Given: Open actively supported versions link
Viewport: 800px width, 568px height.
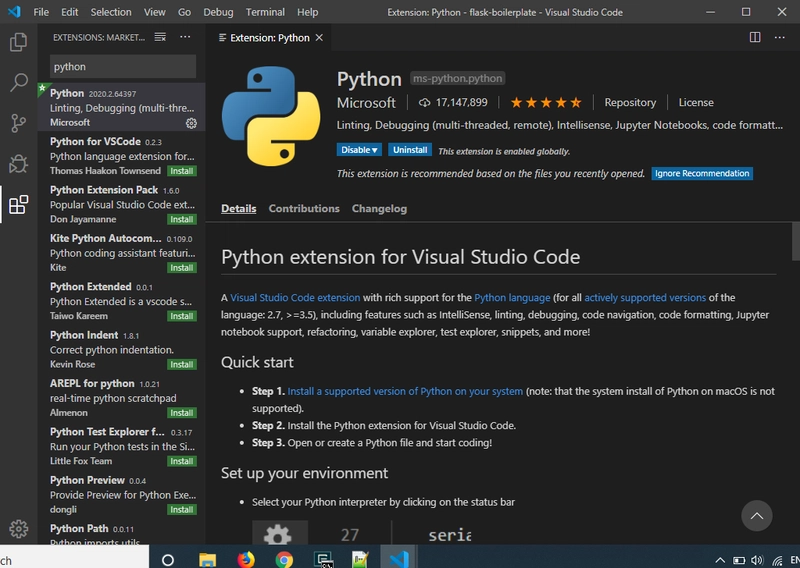Looking at the screenshot, I should coord(645,298).
